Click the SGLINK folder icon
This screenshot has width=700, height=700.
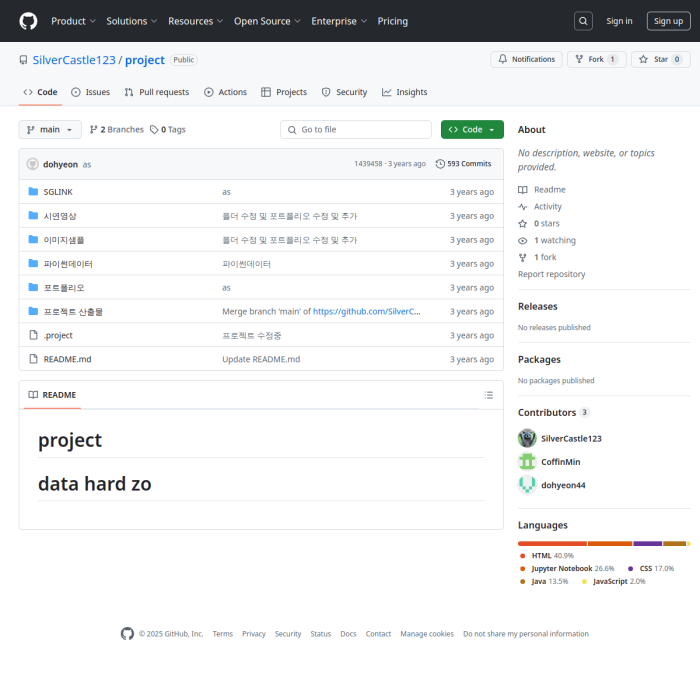[33, 192]
